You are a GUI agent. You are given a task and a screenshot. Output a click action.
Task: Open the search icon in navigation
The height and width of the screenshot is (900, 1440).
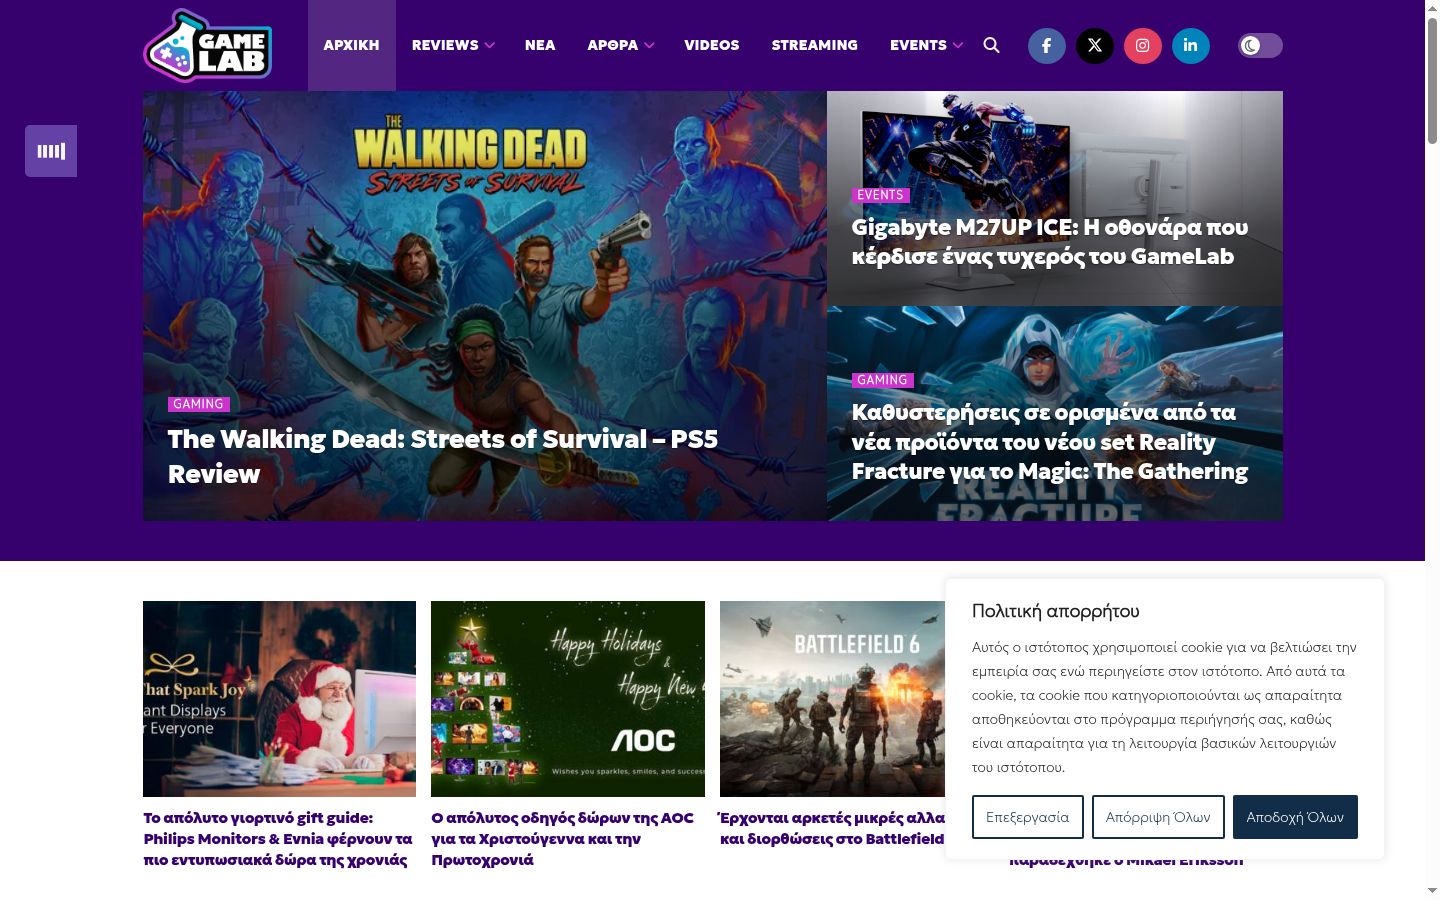[991, 45]
